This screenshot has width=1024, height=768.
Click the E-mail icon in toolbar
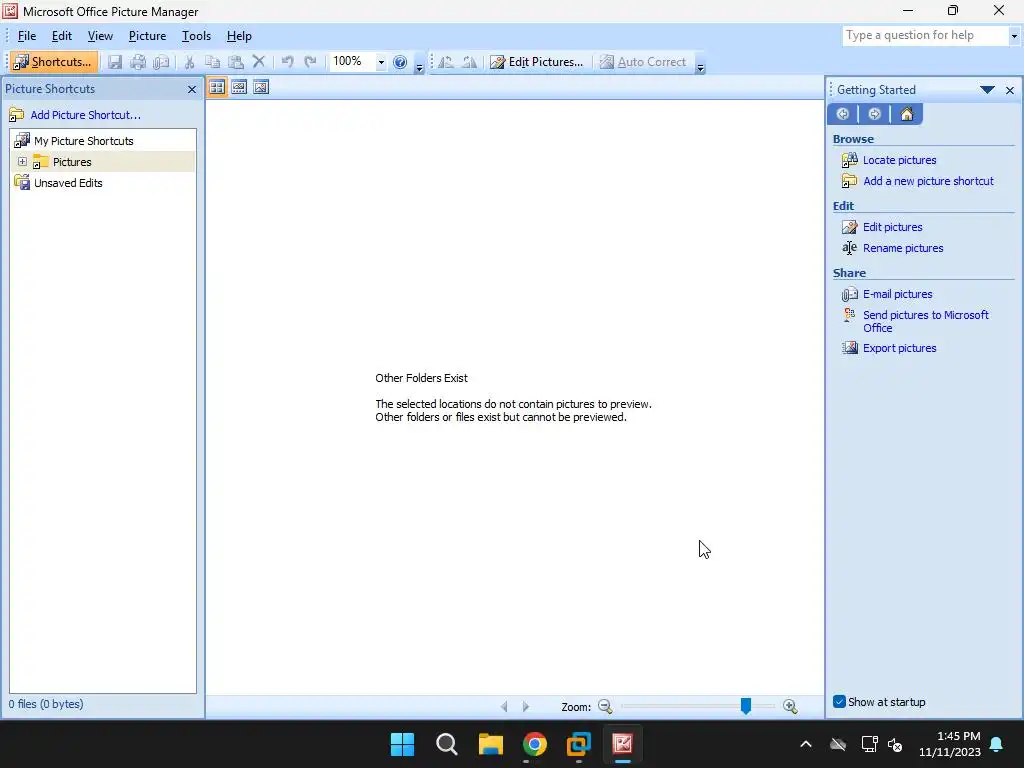click(161, 62)
